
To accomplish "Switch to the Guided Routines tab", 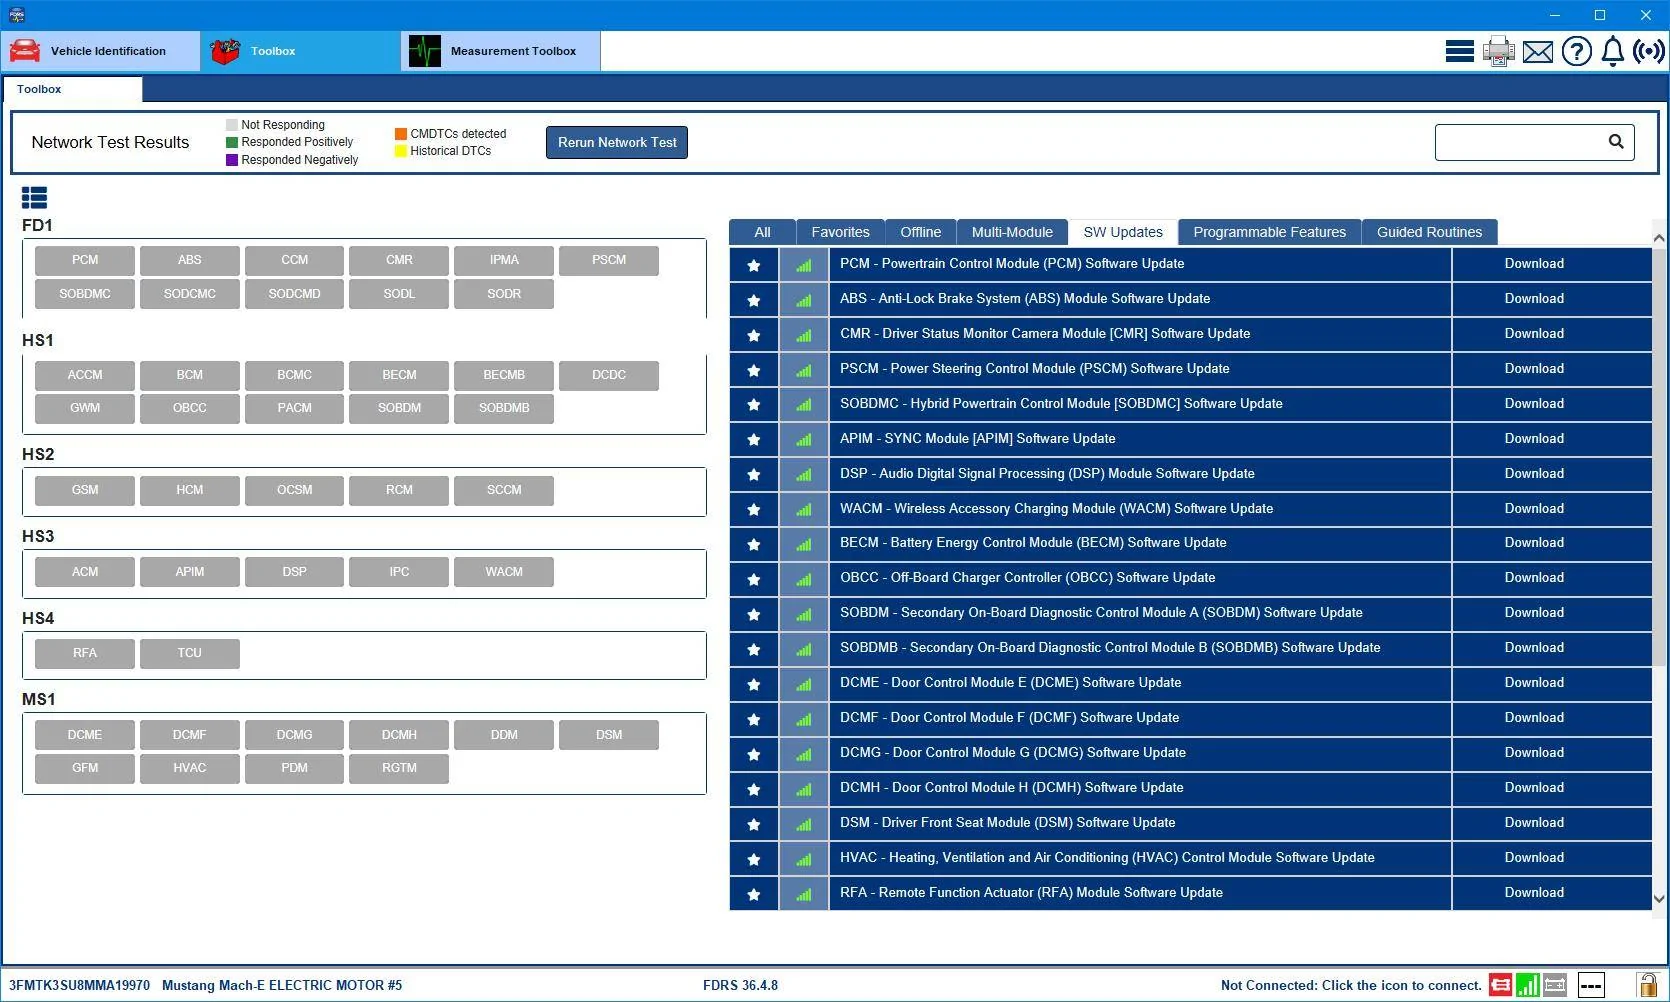I will click(1429, 232).
